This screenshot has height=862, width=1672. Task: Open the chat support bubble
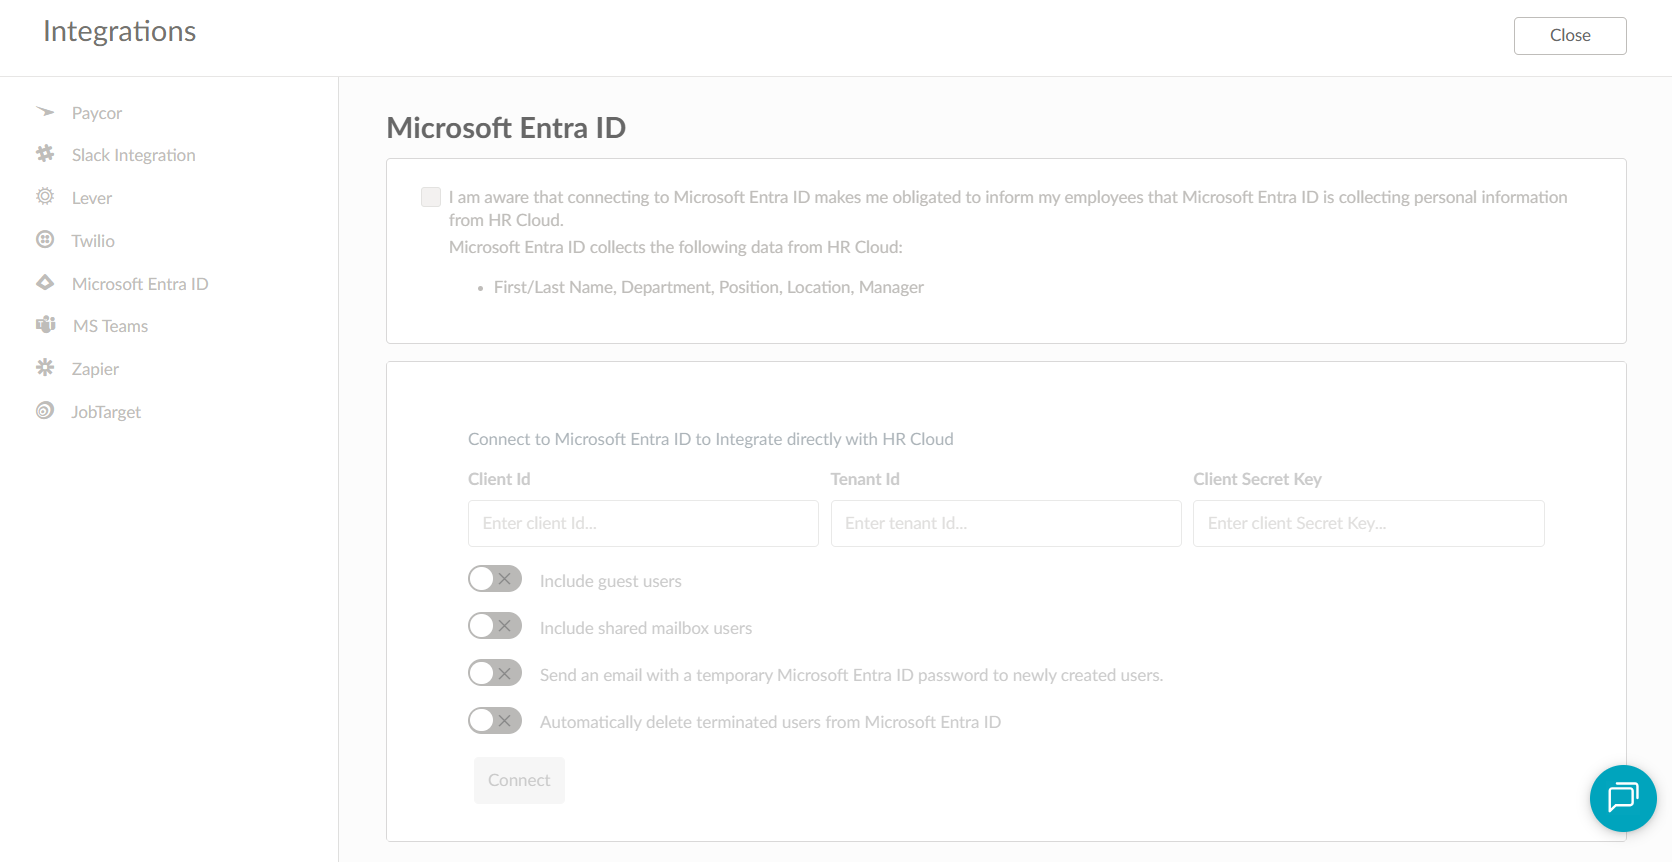[1623, 798]
